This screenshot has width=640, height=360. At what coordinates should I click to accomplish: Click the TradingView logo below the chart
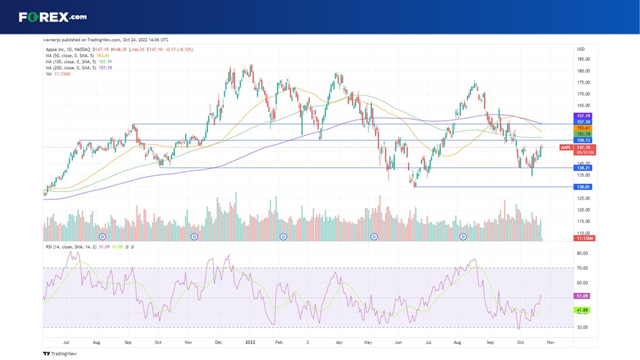point(60,354)
